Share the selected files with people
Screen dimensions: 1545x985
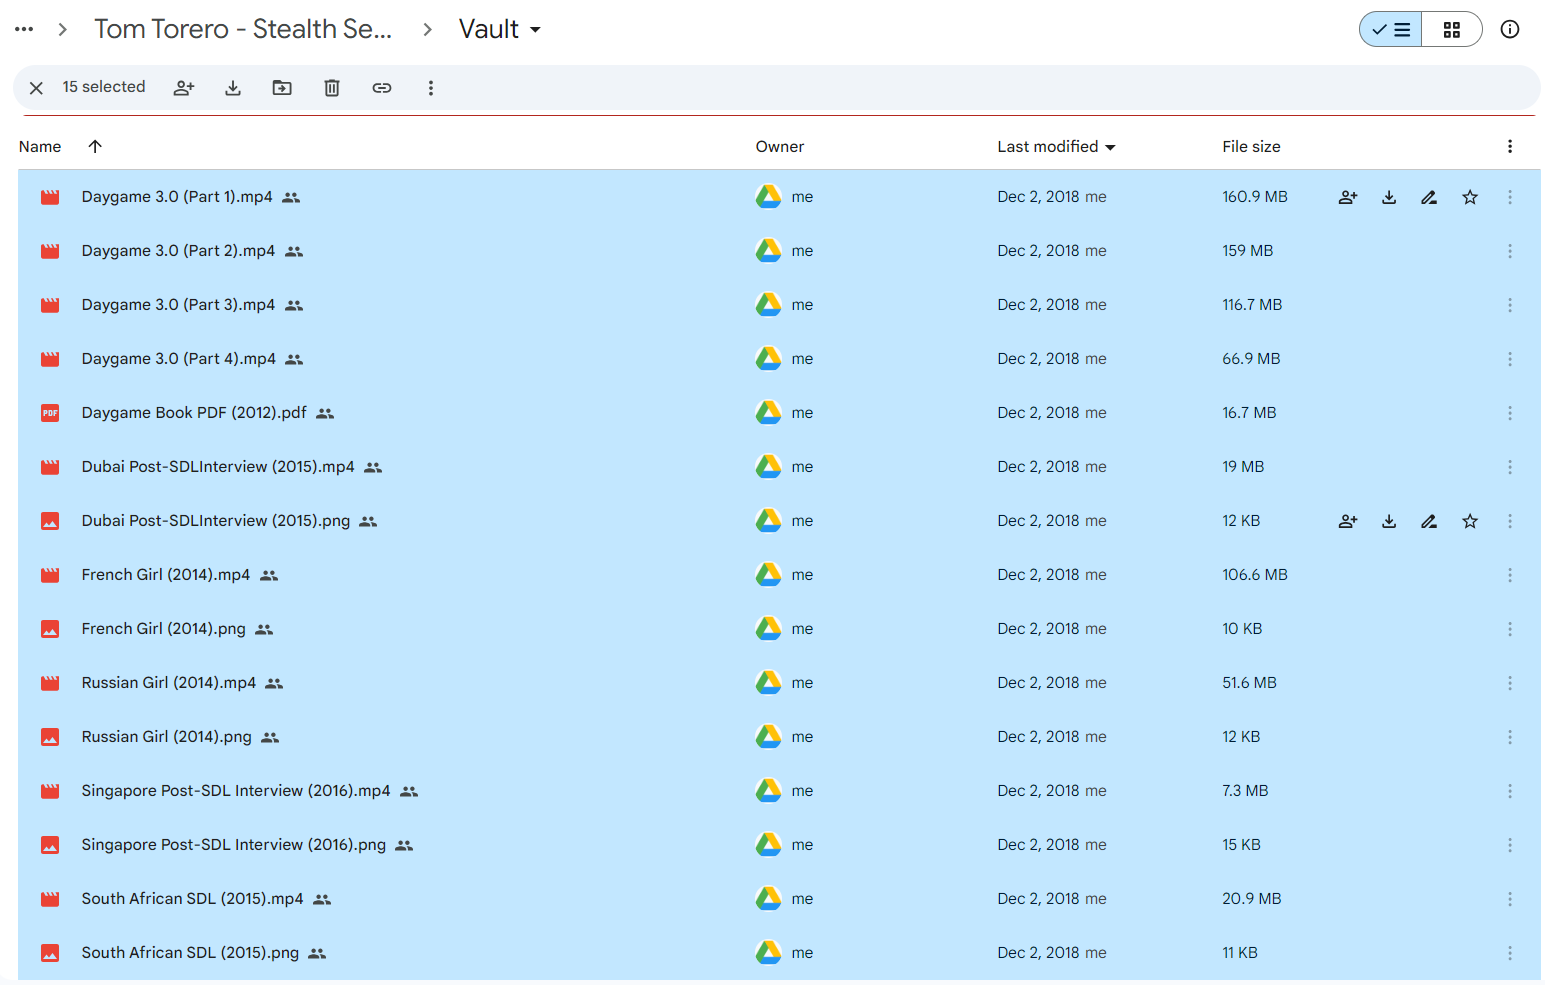click(x=184, y=88)
